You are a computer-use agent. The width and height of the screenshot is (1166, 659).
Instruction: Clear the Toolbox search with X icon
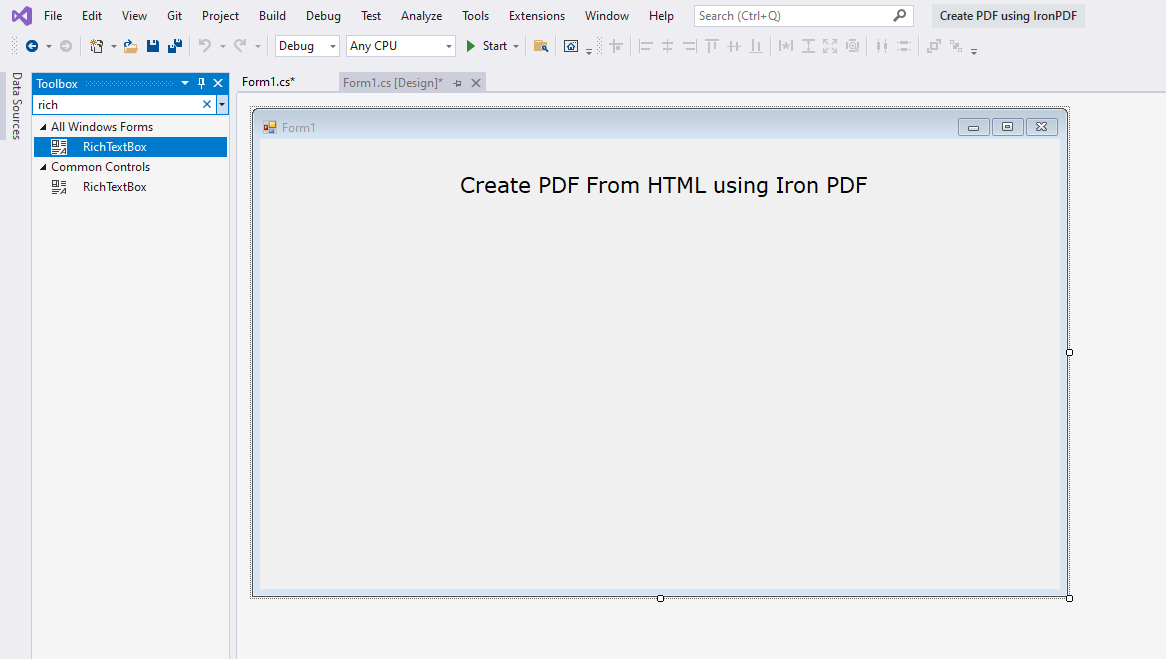click(207, 104)
